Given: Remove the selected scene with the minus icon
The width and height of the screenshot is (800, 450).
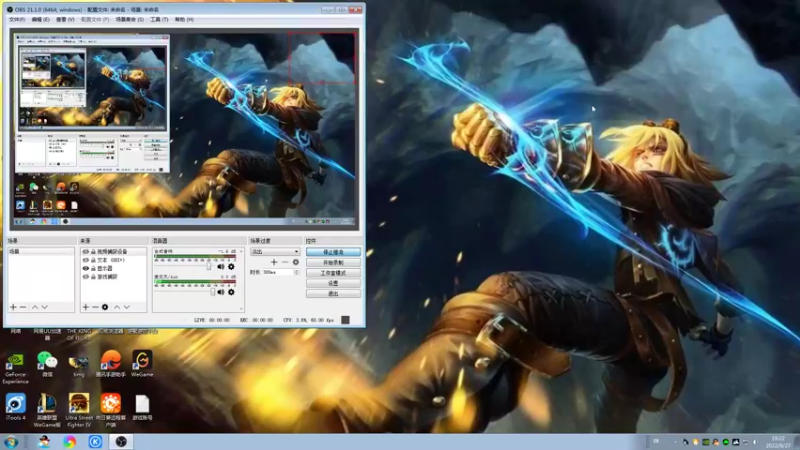Looking at the screenshot, I should (23, 307).
